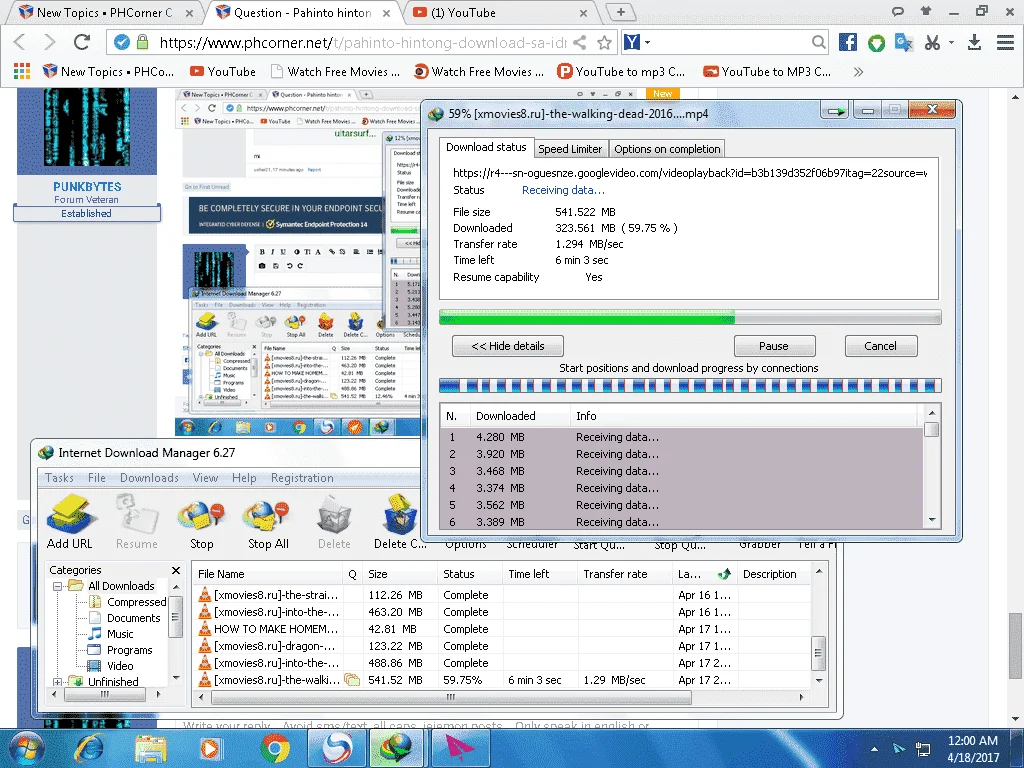Screen dimensions: 1024x768
Task: Switch to the Speed Limiter tab
Action: 570,149
